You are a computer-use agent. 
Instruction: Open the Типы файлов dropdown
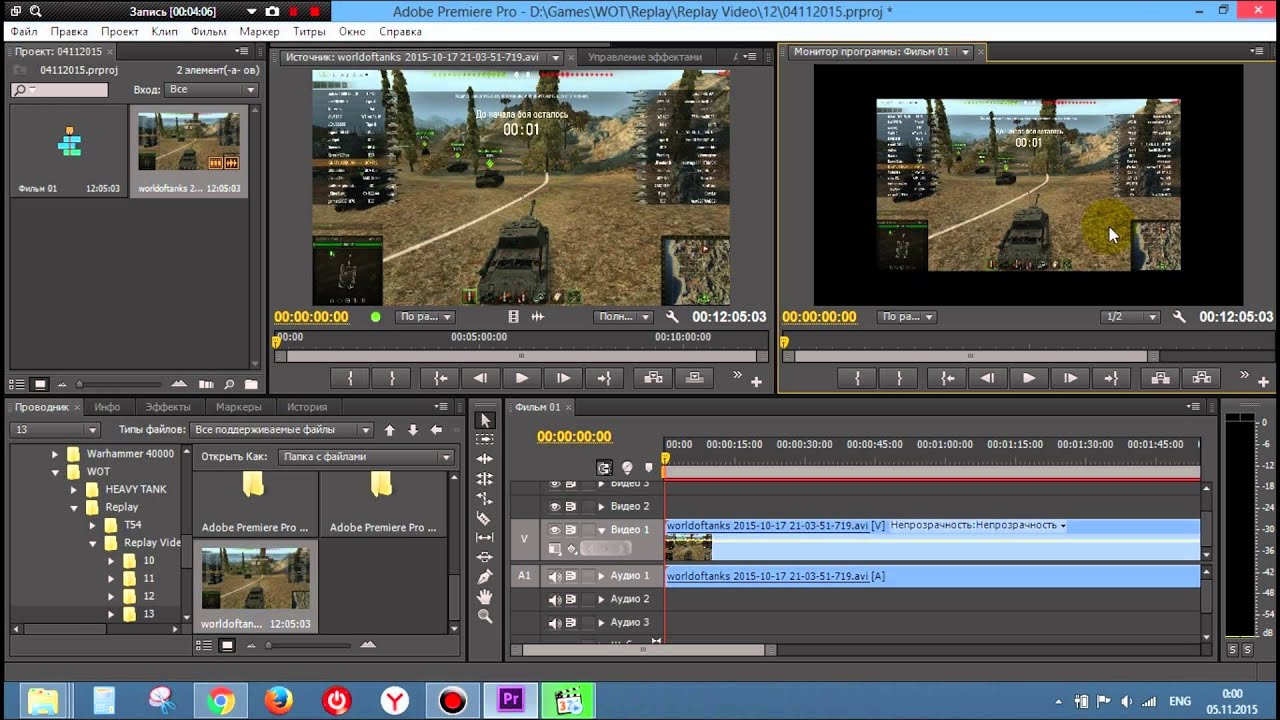[x=282, y=430]
